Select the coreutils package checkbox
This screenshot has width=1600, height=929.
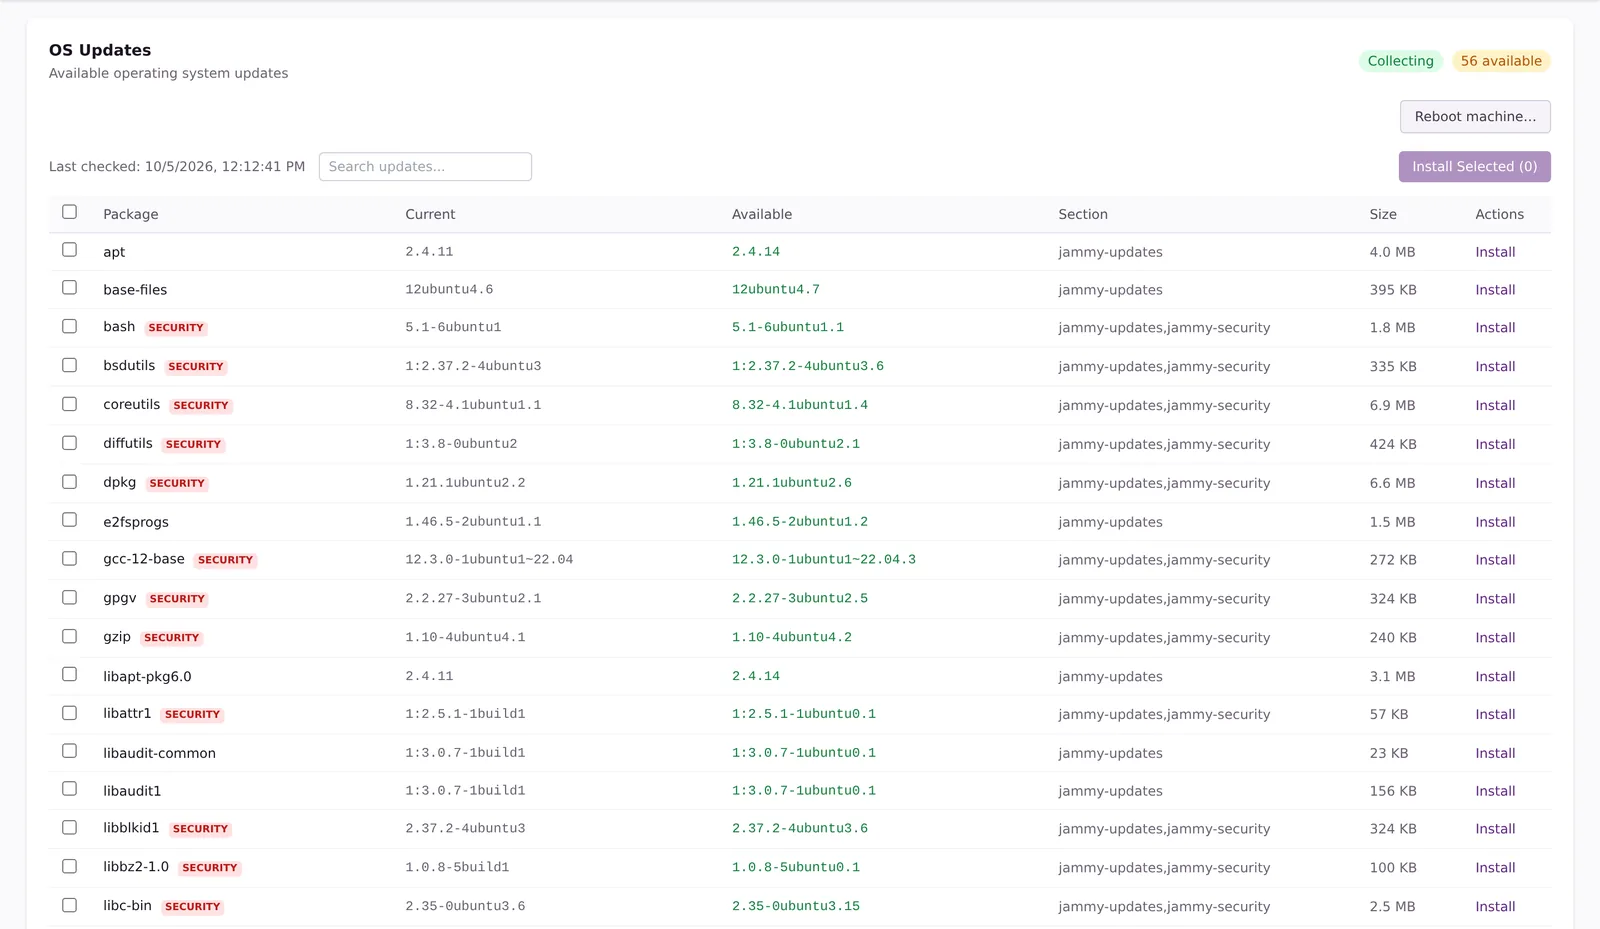click(x=69, y=405)
